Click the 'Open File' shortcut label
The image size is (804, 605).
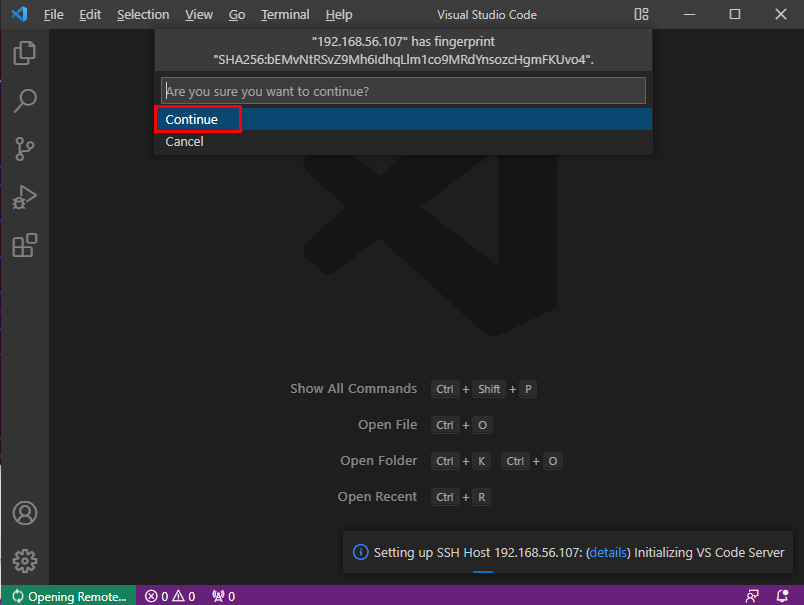tap(387, 425)
